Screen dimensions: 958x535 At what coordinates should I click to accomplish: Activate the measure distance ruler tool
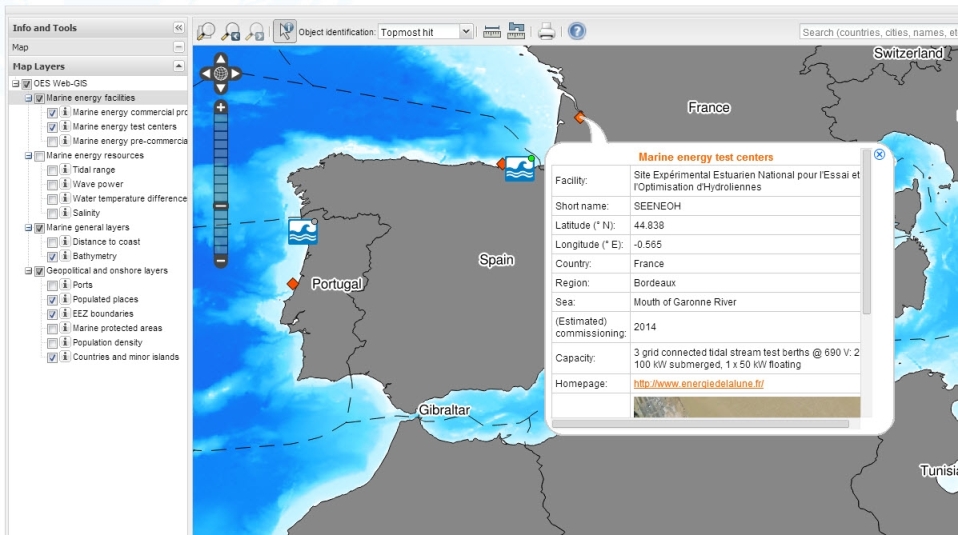click(492, 32)
